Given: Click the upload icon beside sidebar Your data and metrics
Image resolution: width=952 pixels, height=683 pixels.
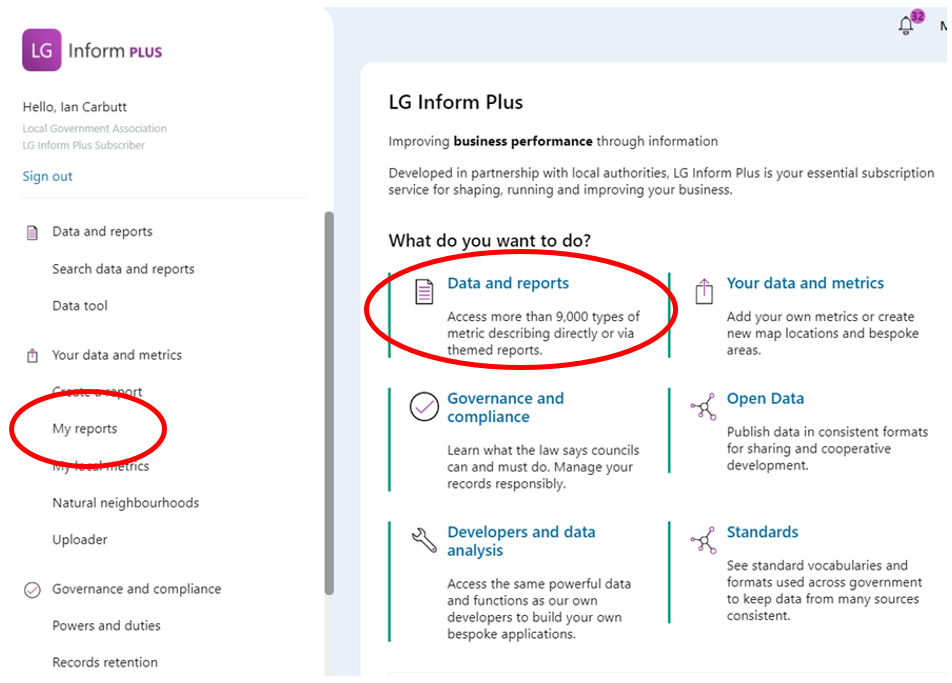Looking at the screenshot, I should coord(32,355).
